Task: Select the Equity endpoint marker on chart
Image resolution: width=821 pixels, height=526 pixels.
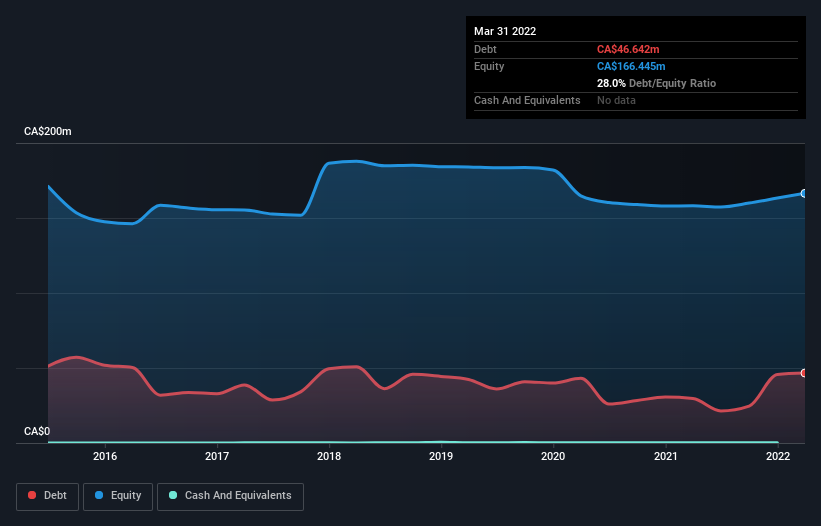Action: pos(804,194)
